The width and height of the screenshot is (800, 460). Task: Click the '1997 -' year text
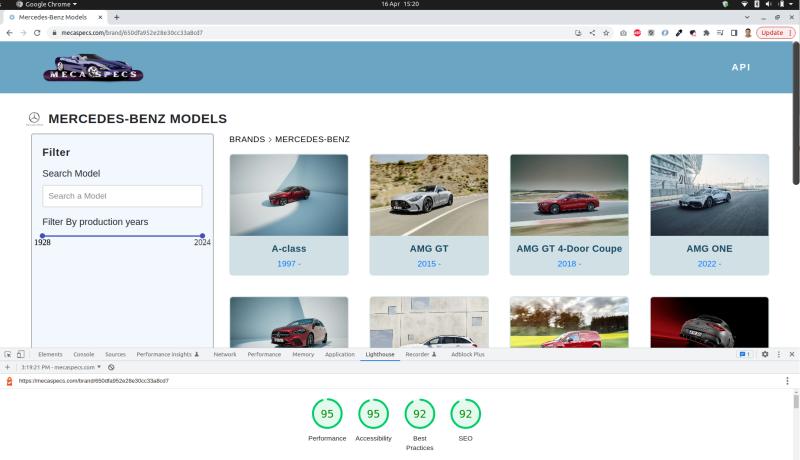[289, 264]
